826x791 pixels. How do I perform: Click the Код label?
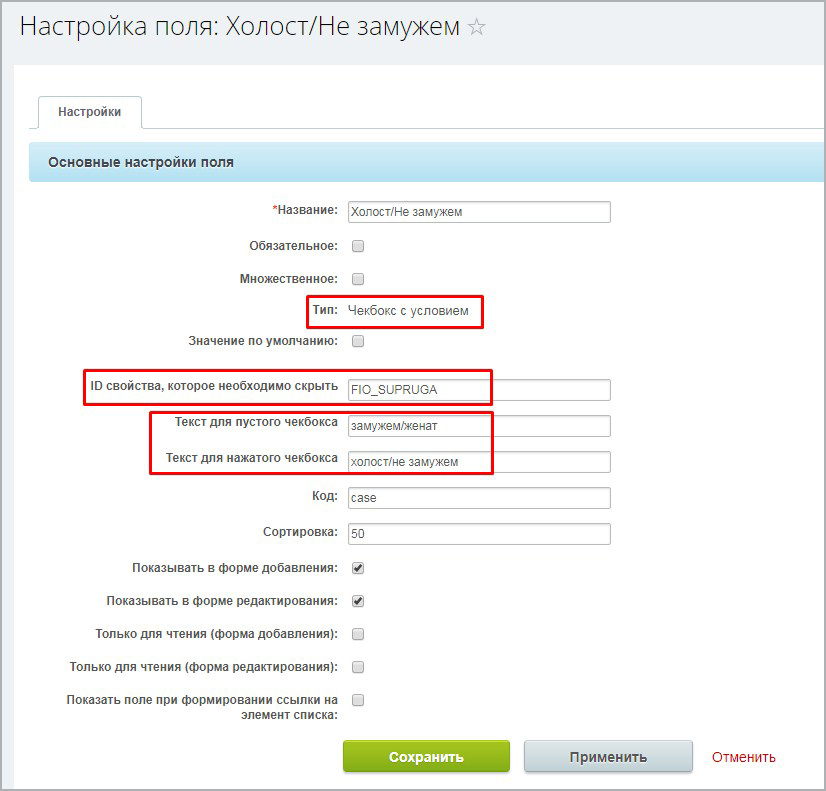pos(324,496)
